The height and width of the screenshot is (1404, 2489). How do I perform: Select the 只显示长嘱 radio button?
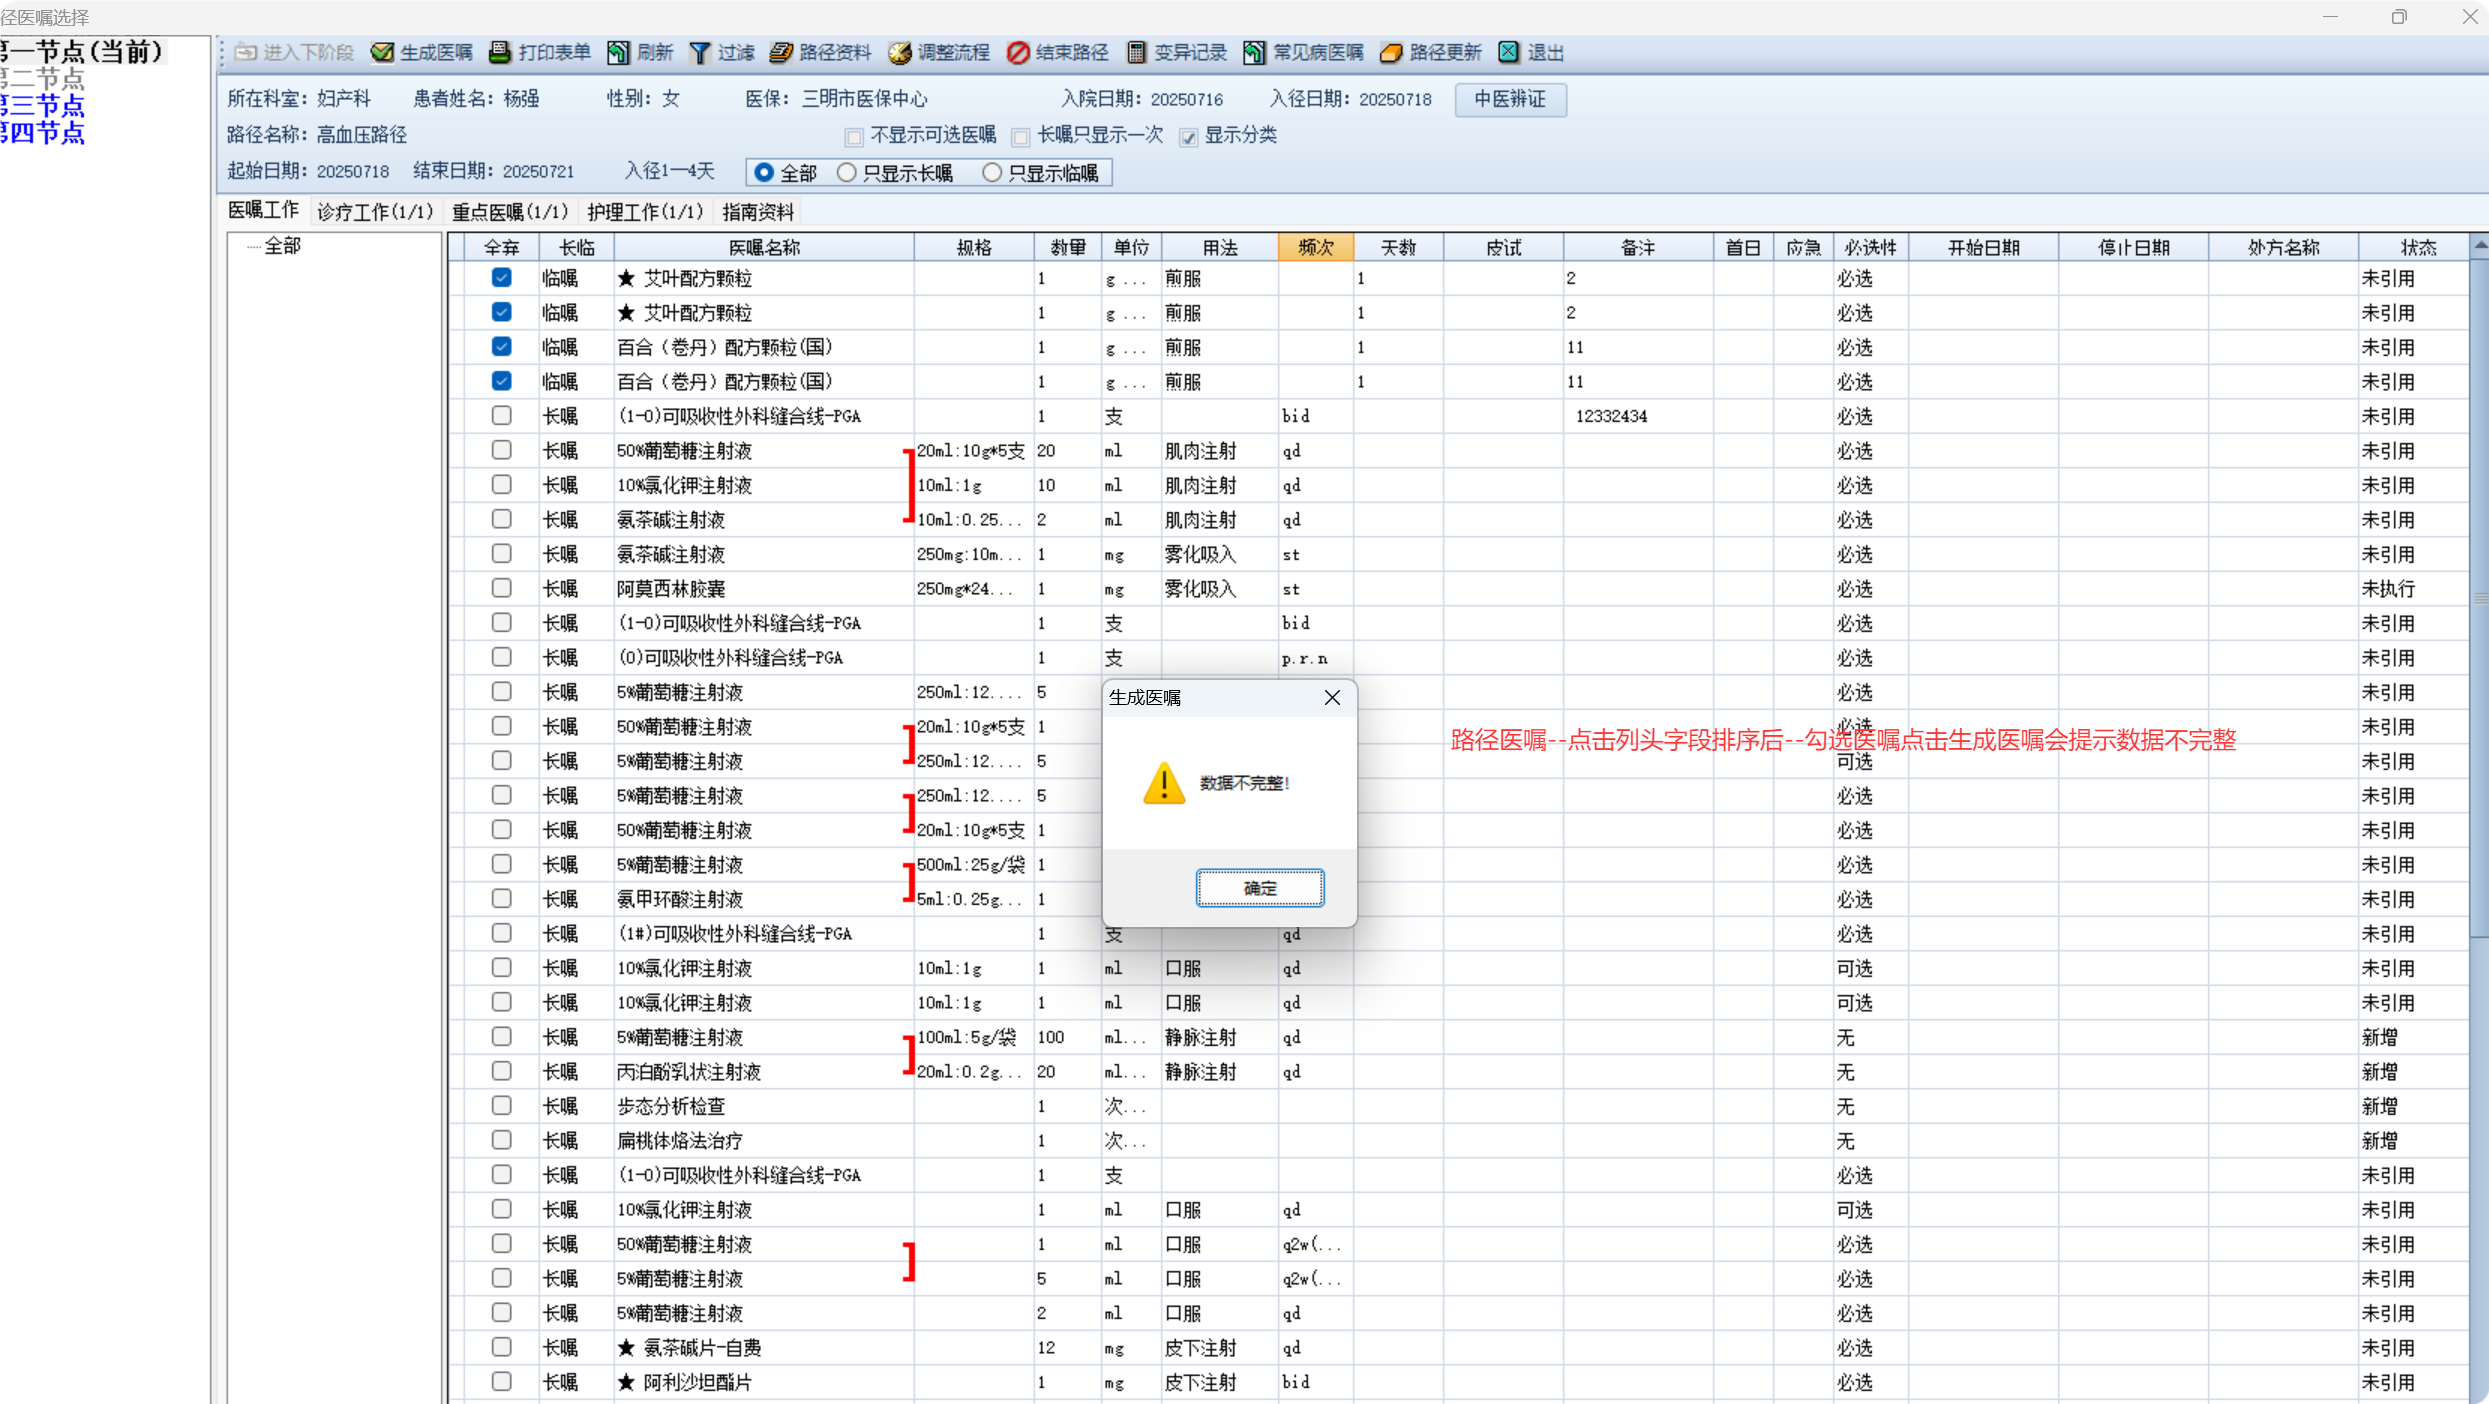847,173
